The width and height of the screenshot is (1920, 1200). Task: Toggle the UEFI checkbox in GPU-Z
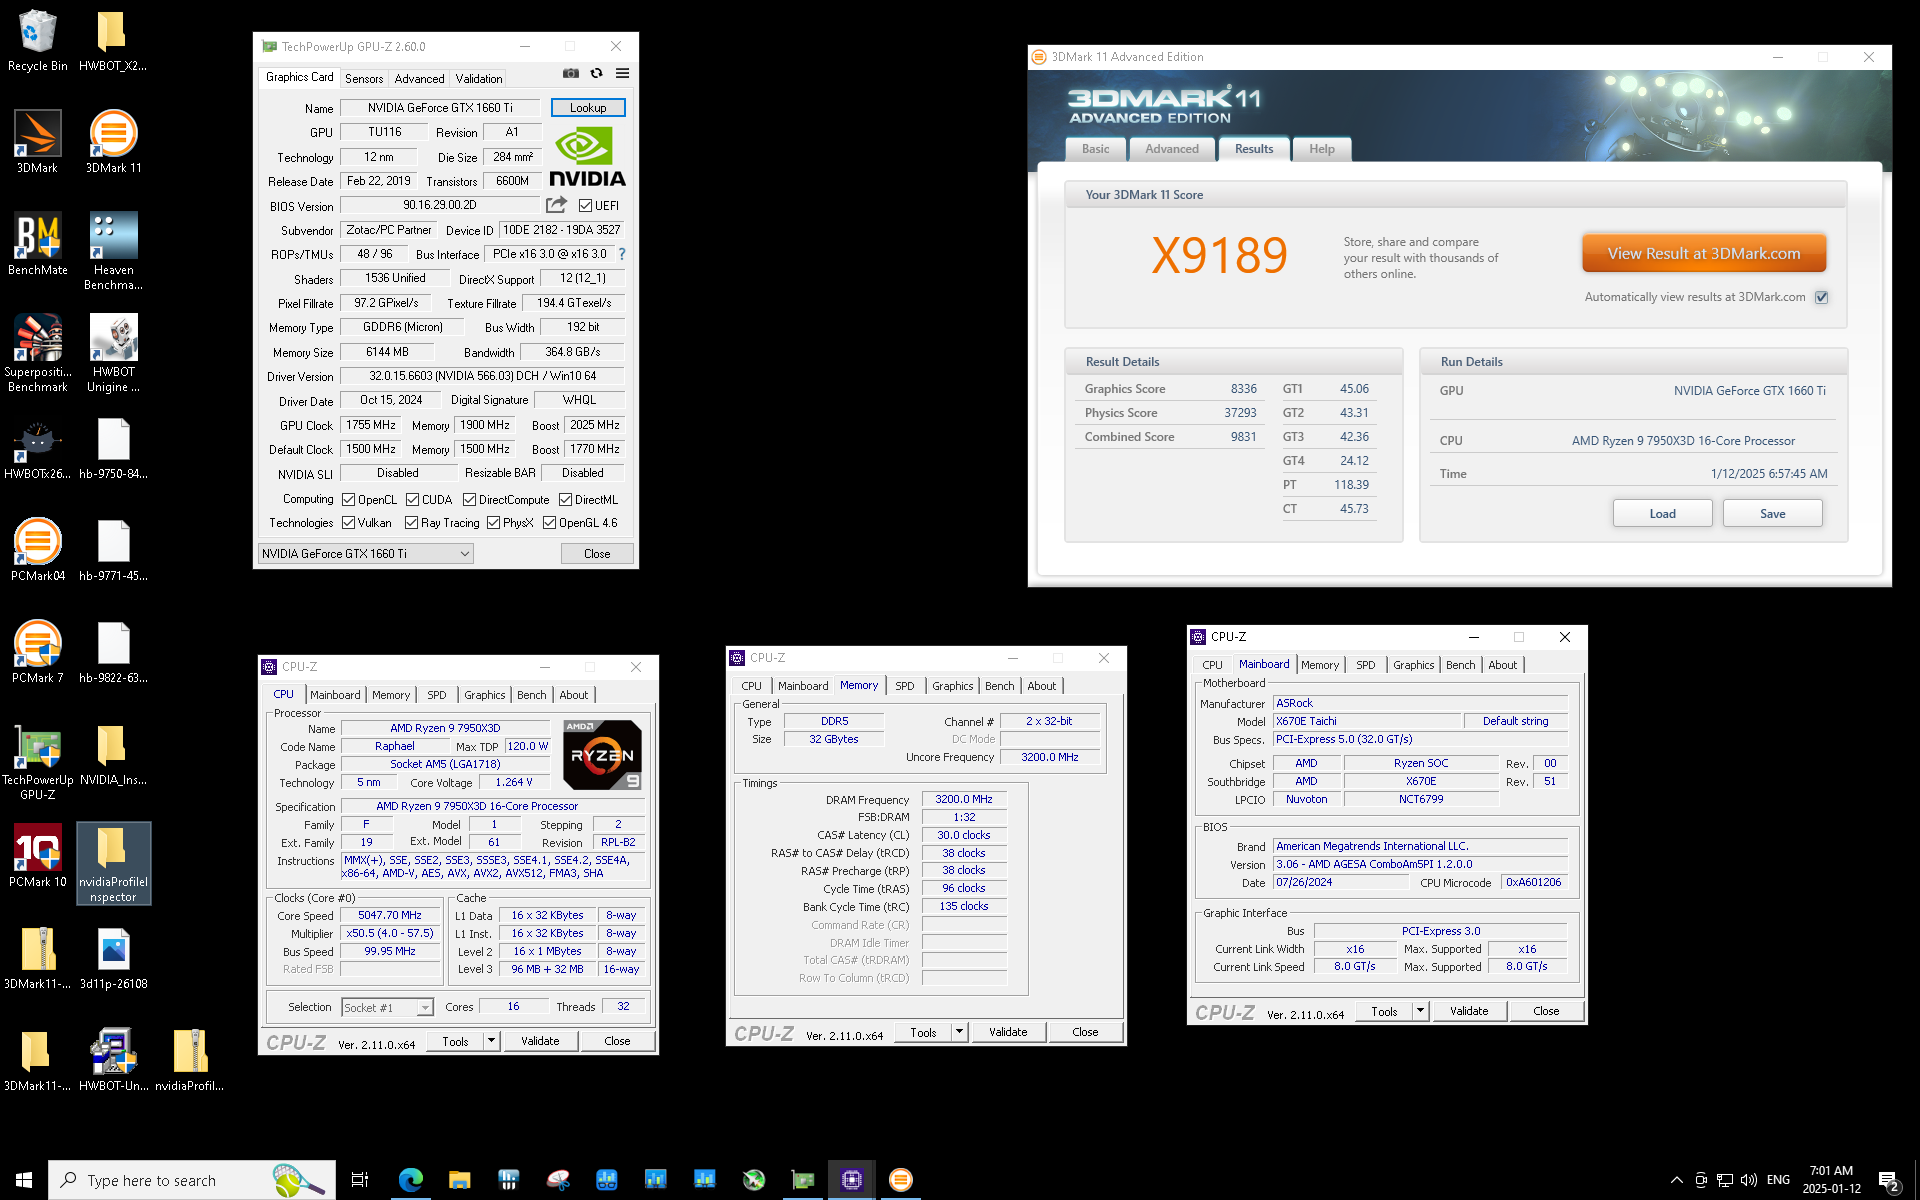(x=585, y=206)
